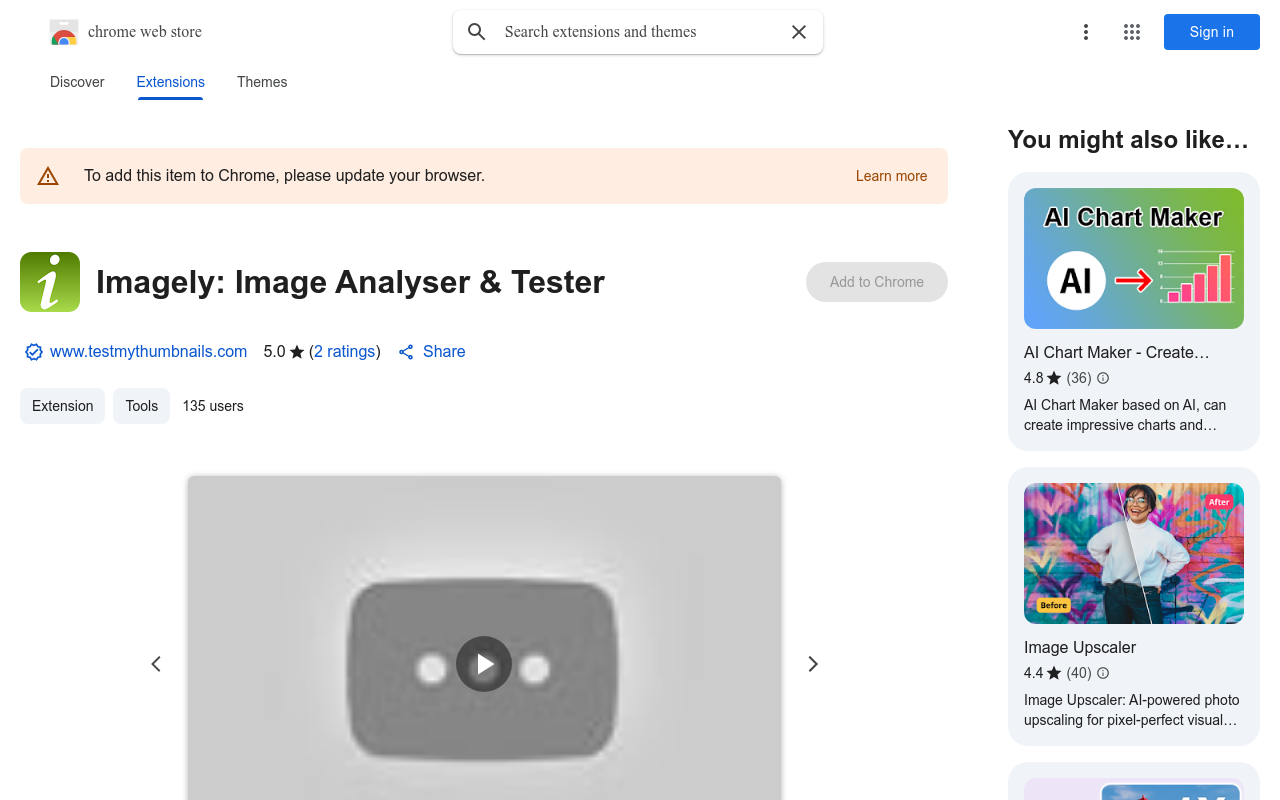Click the Imagely green extension icon
The image size is (1280, 800).
coord(50,282)
